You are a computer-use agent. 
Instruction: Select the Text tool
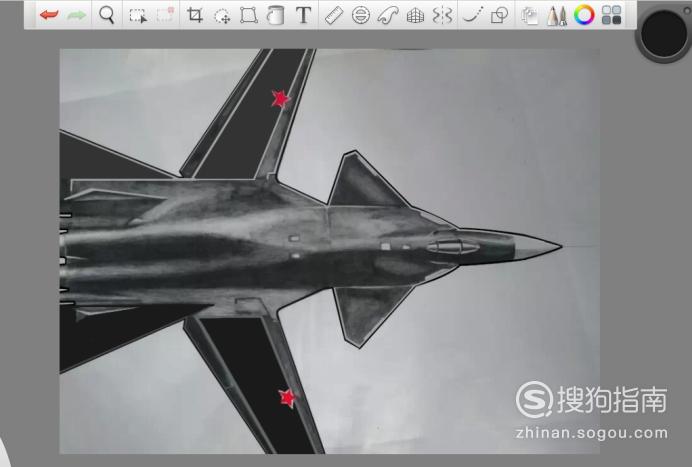tap(303, 15)
